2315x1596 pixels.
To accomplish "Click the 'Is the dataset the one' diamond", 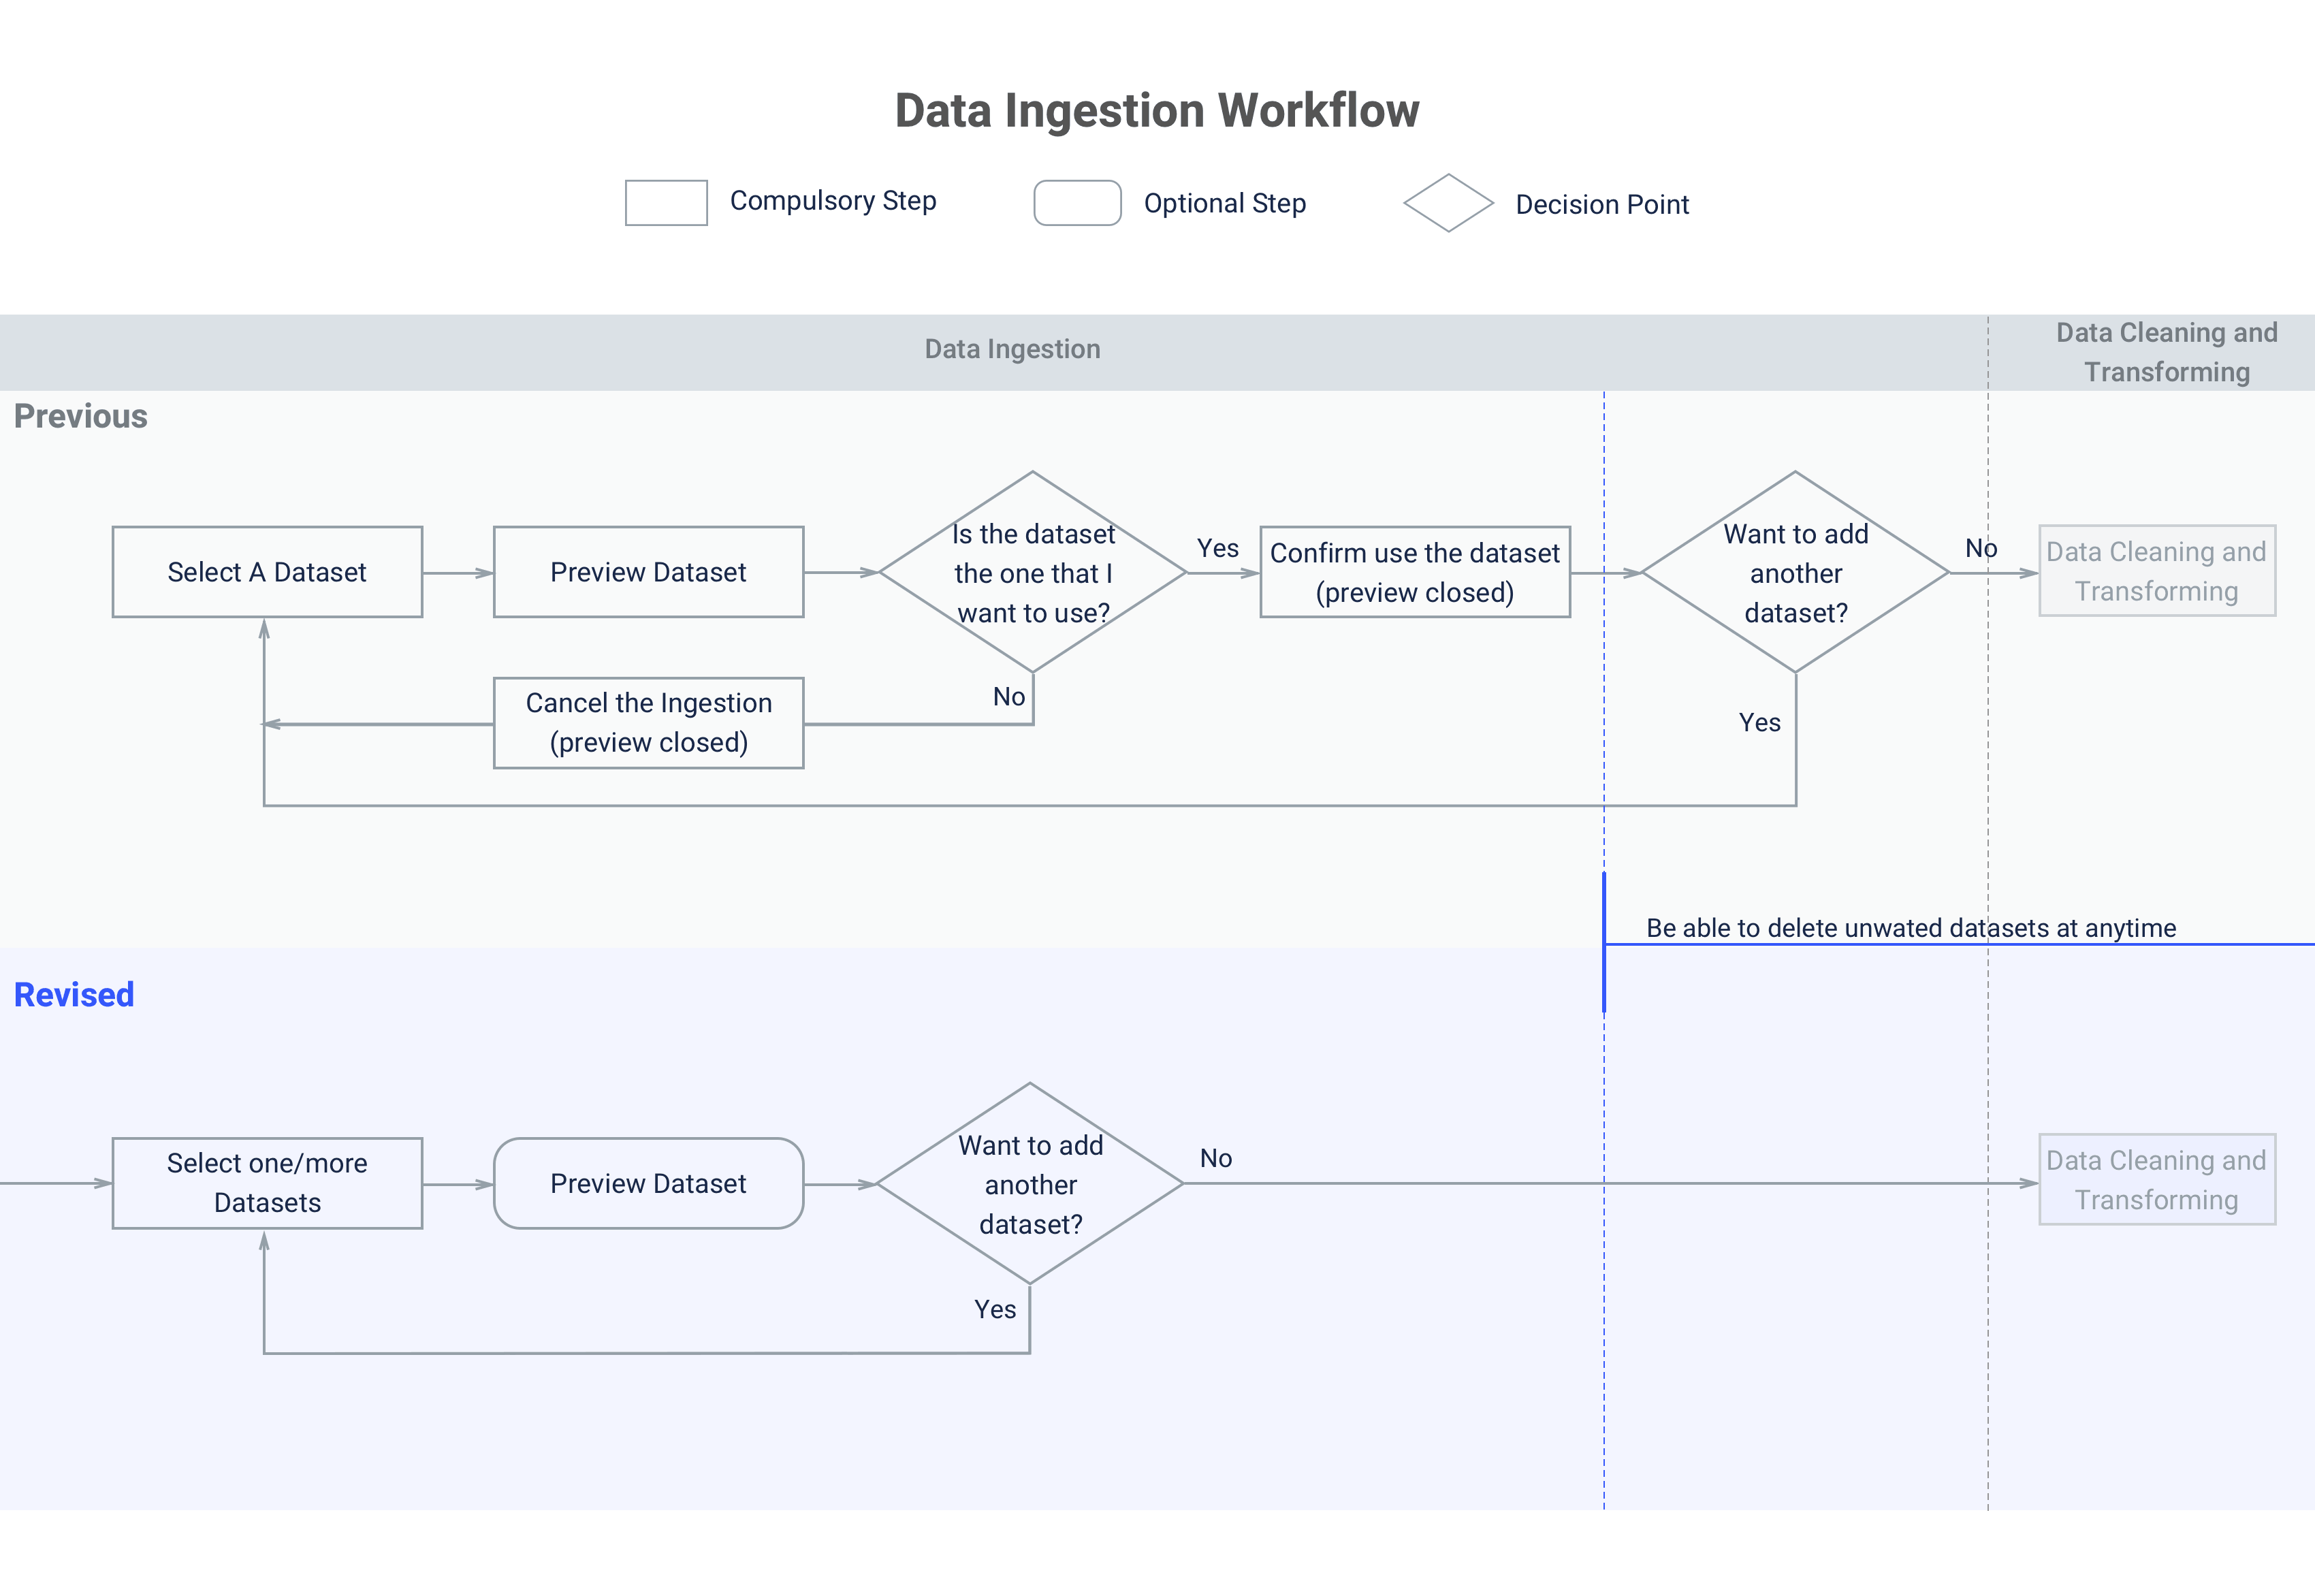I will (1032, 573).
